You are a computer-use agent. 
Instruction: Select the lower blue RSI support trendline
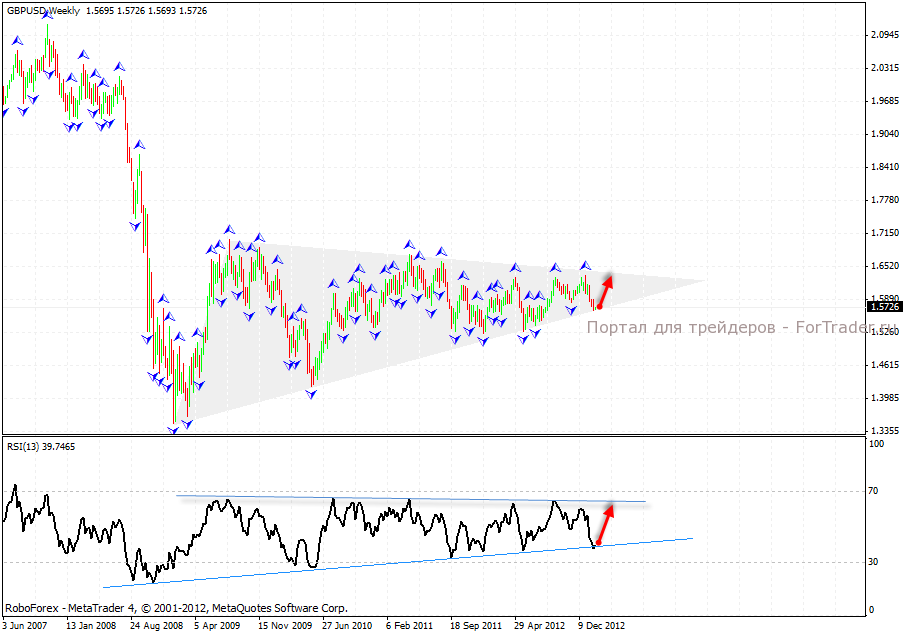coord(300,569)
